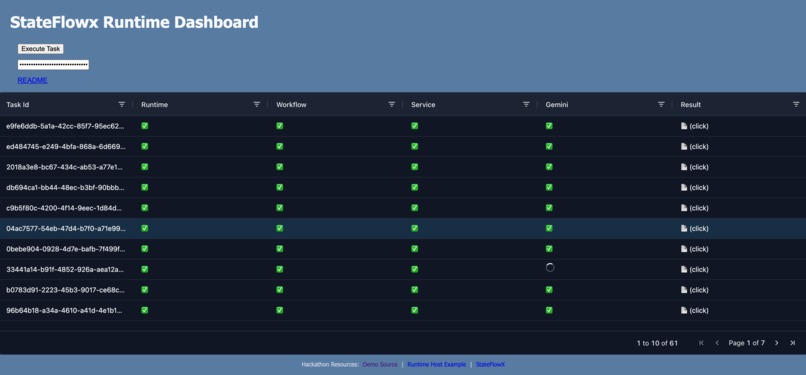Open result document for task db694ca1
The image size is (806, 375).
[694, 188]
